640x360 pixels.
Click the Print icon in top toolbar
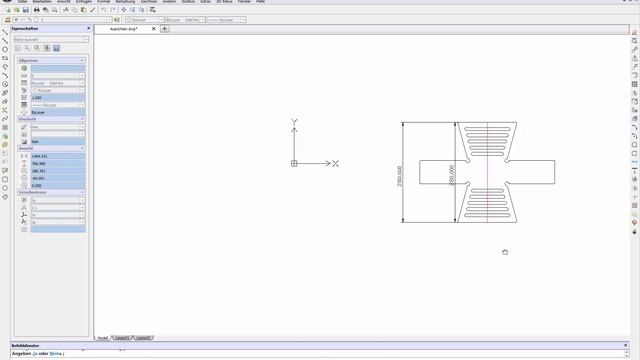(x=36, y=10)
